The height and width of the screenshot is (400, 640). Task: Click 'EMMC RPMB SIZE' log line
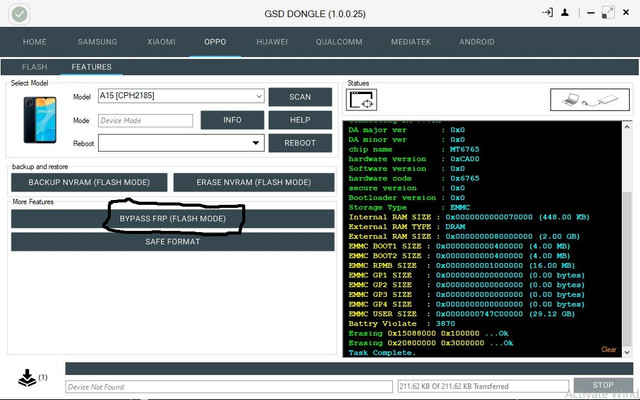461,265
